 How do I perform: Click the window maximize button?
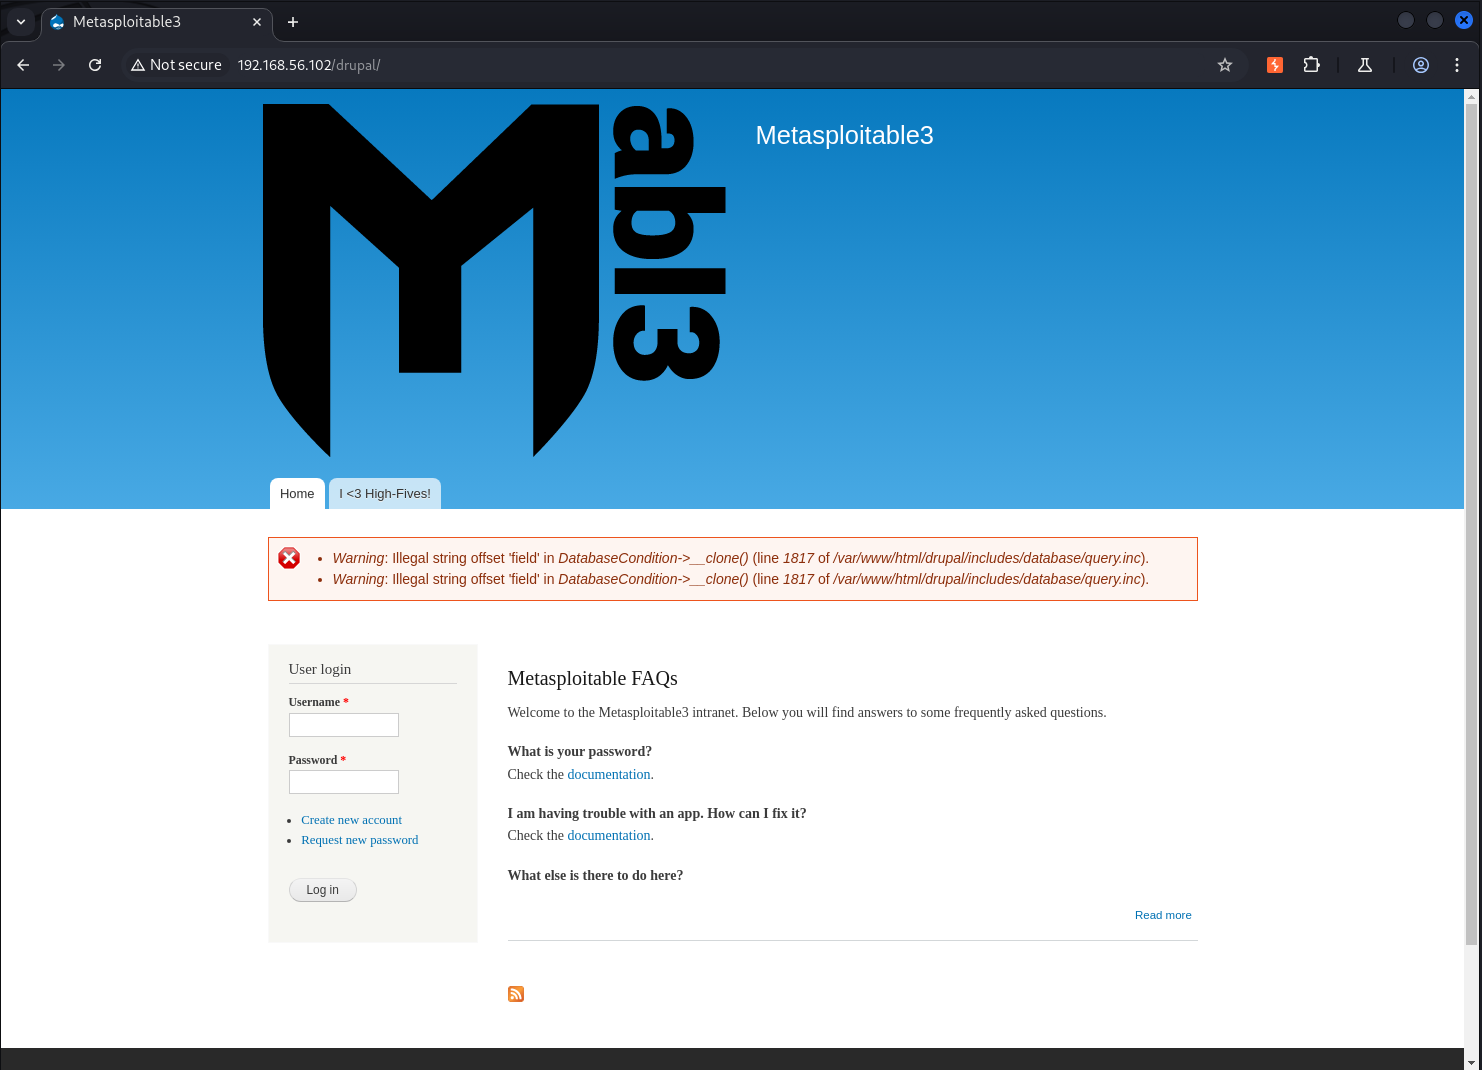(x=1435, y=20)
